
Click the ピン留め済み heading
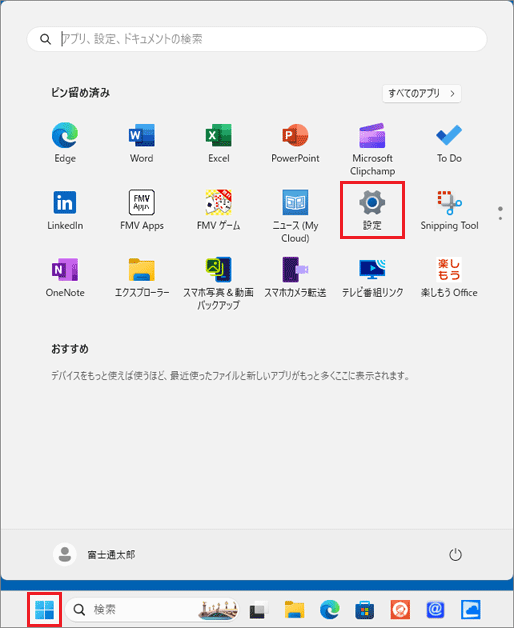pos(80,93)
